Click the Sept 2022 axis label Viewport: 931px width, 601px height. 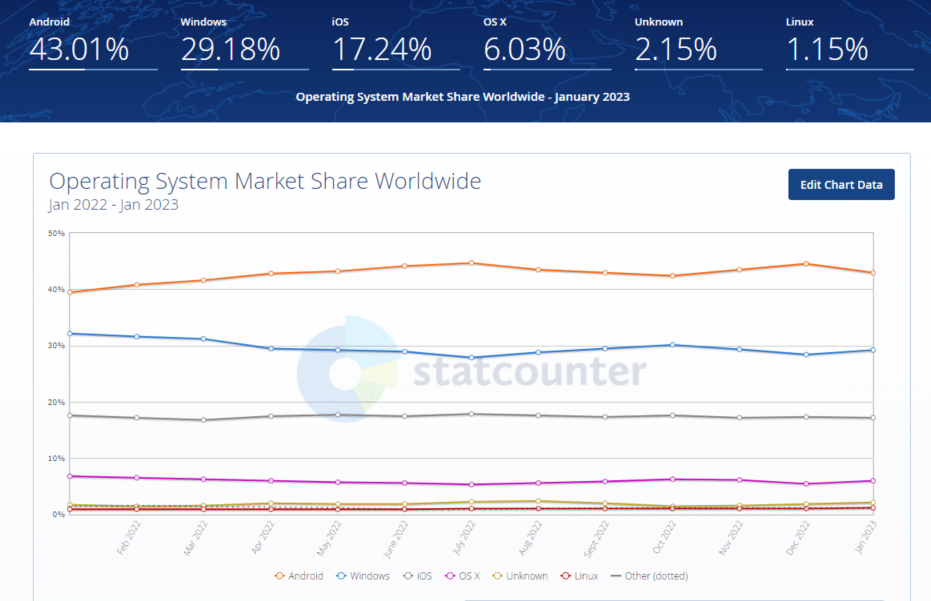596,539
